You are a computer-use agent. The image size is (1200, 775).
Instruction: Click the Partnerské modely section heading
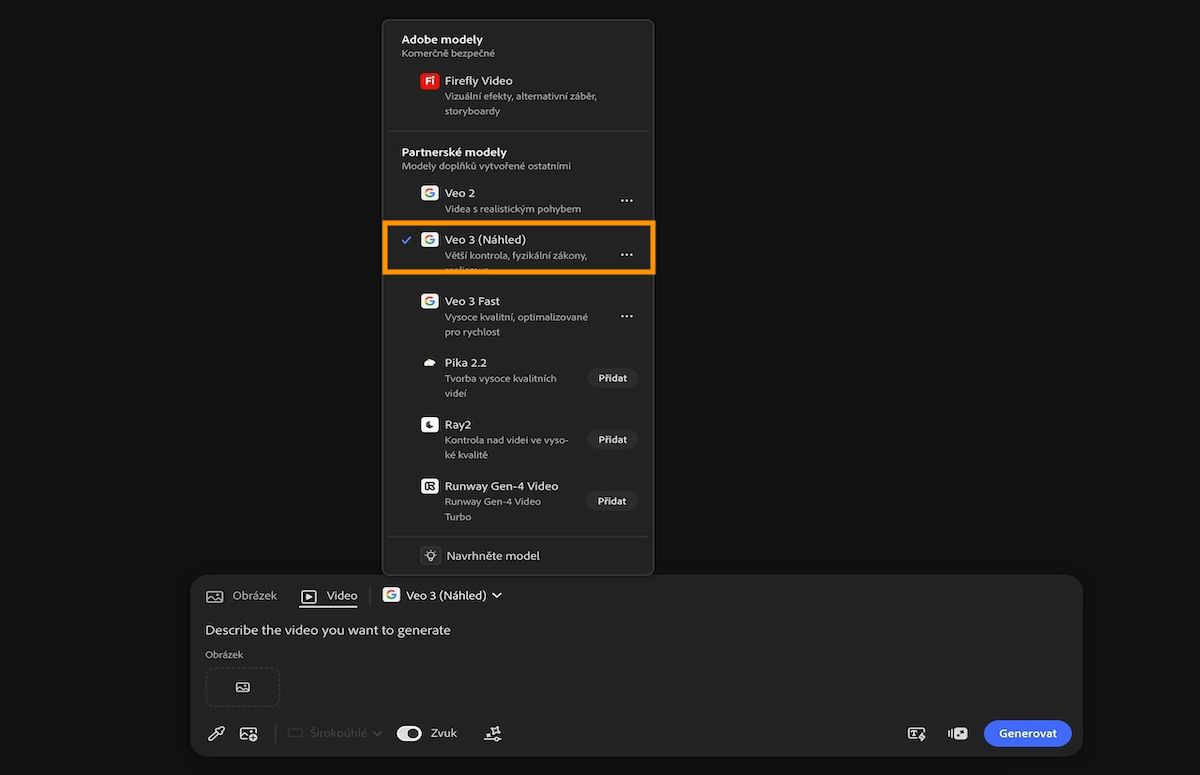click(454, 152)
